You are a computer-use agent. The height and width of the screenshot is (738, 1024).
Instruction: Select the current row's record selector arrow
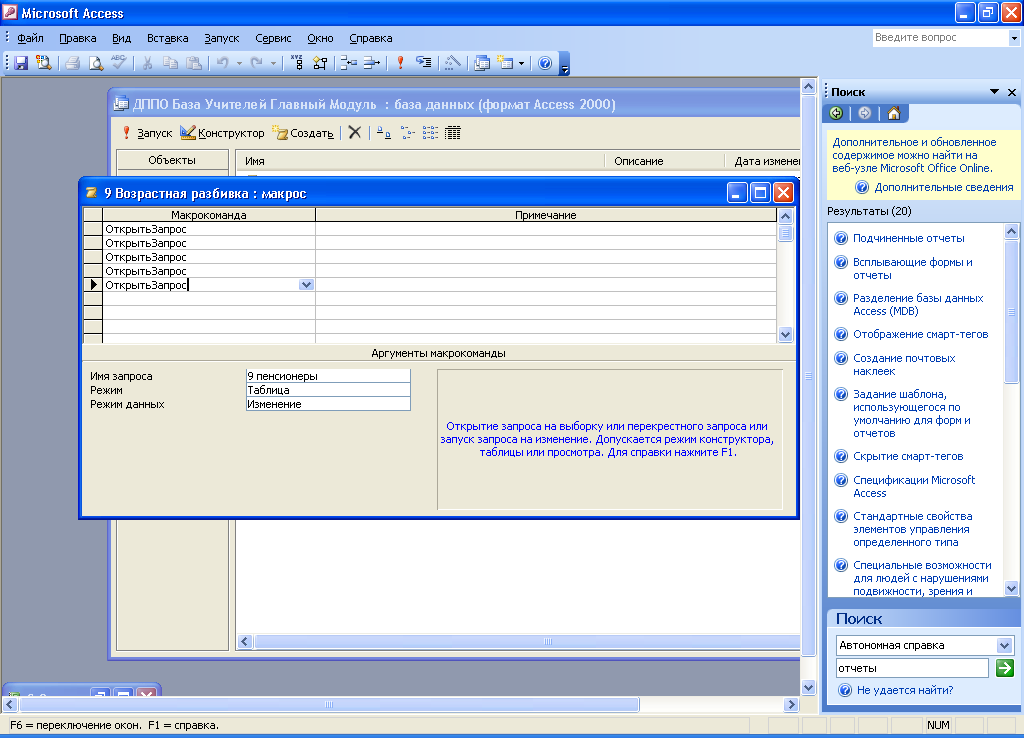coord(93,285)
